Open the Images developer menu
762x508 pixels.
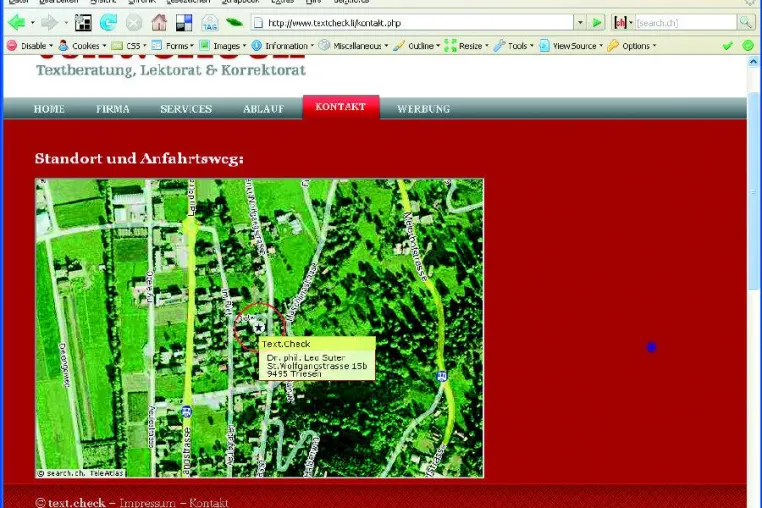pos(223,46)
